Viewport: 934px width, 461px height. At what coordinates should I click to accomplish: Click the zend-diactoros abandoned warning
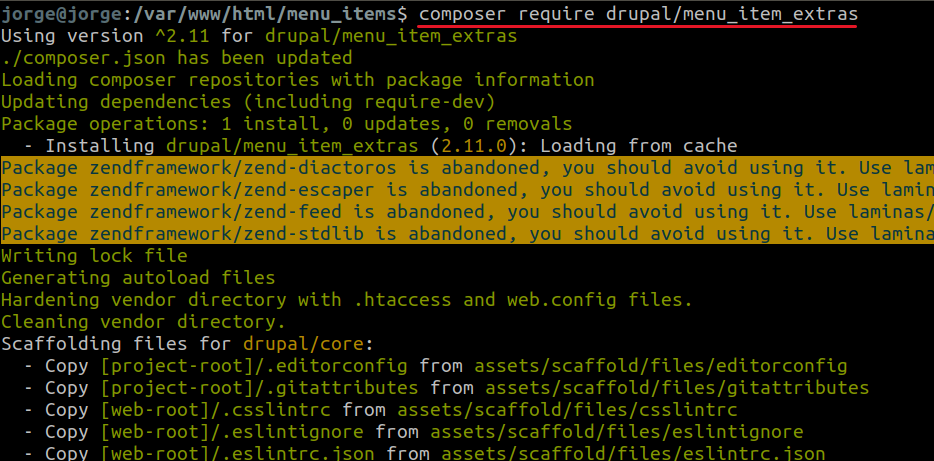[467, 168]
